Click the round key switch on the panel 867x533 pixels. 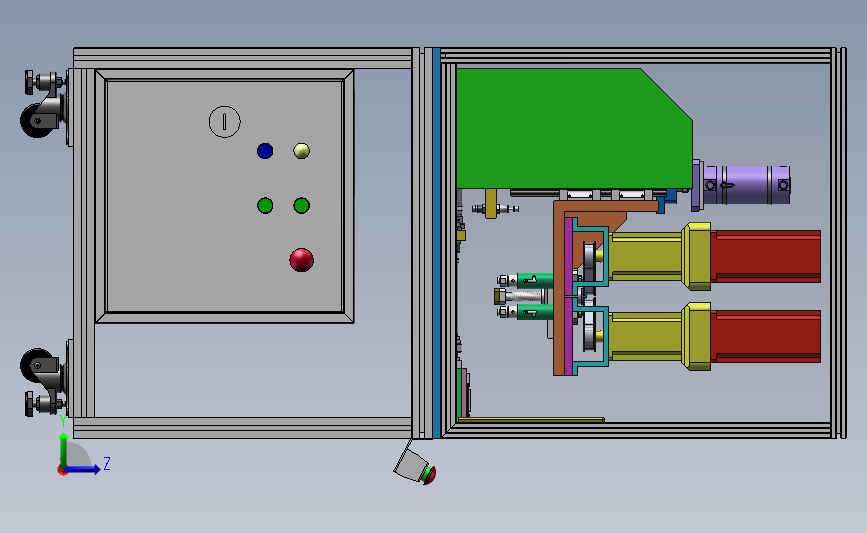tap(224, 122)
